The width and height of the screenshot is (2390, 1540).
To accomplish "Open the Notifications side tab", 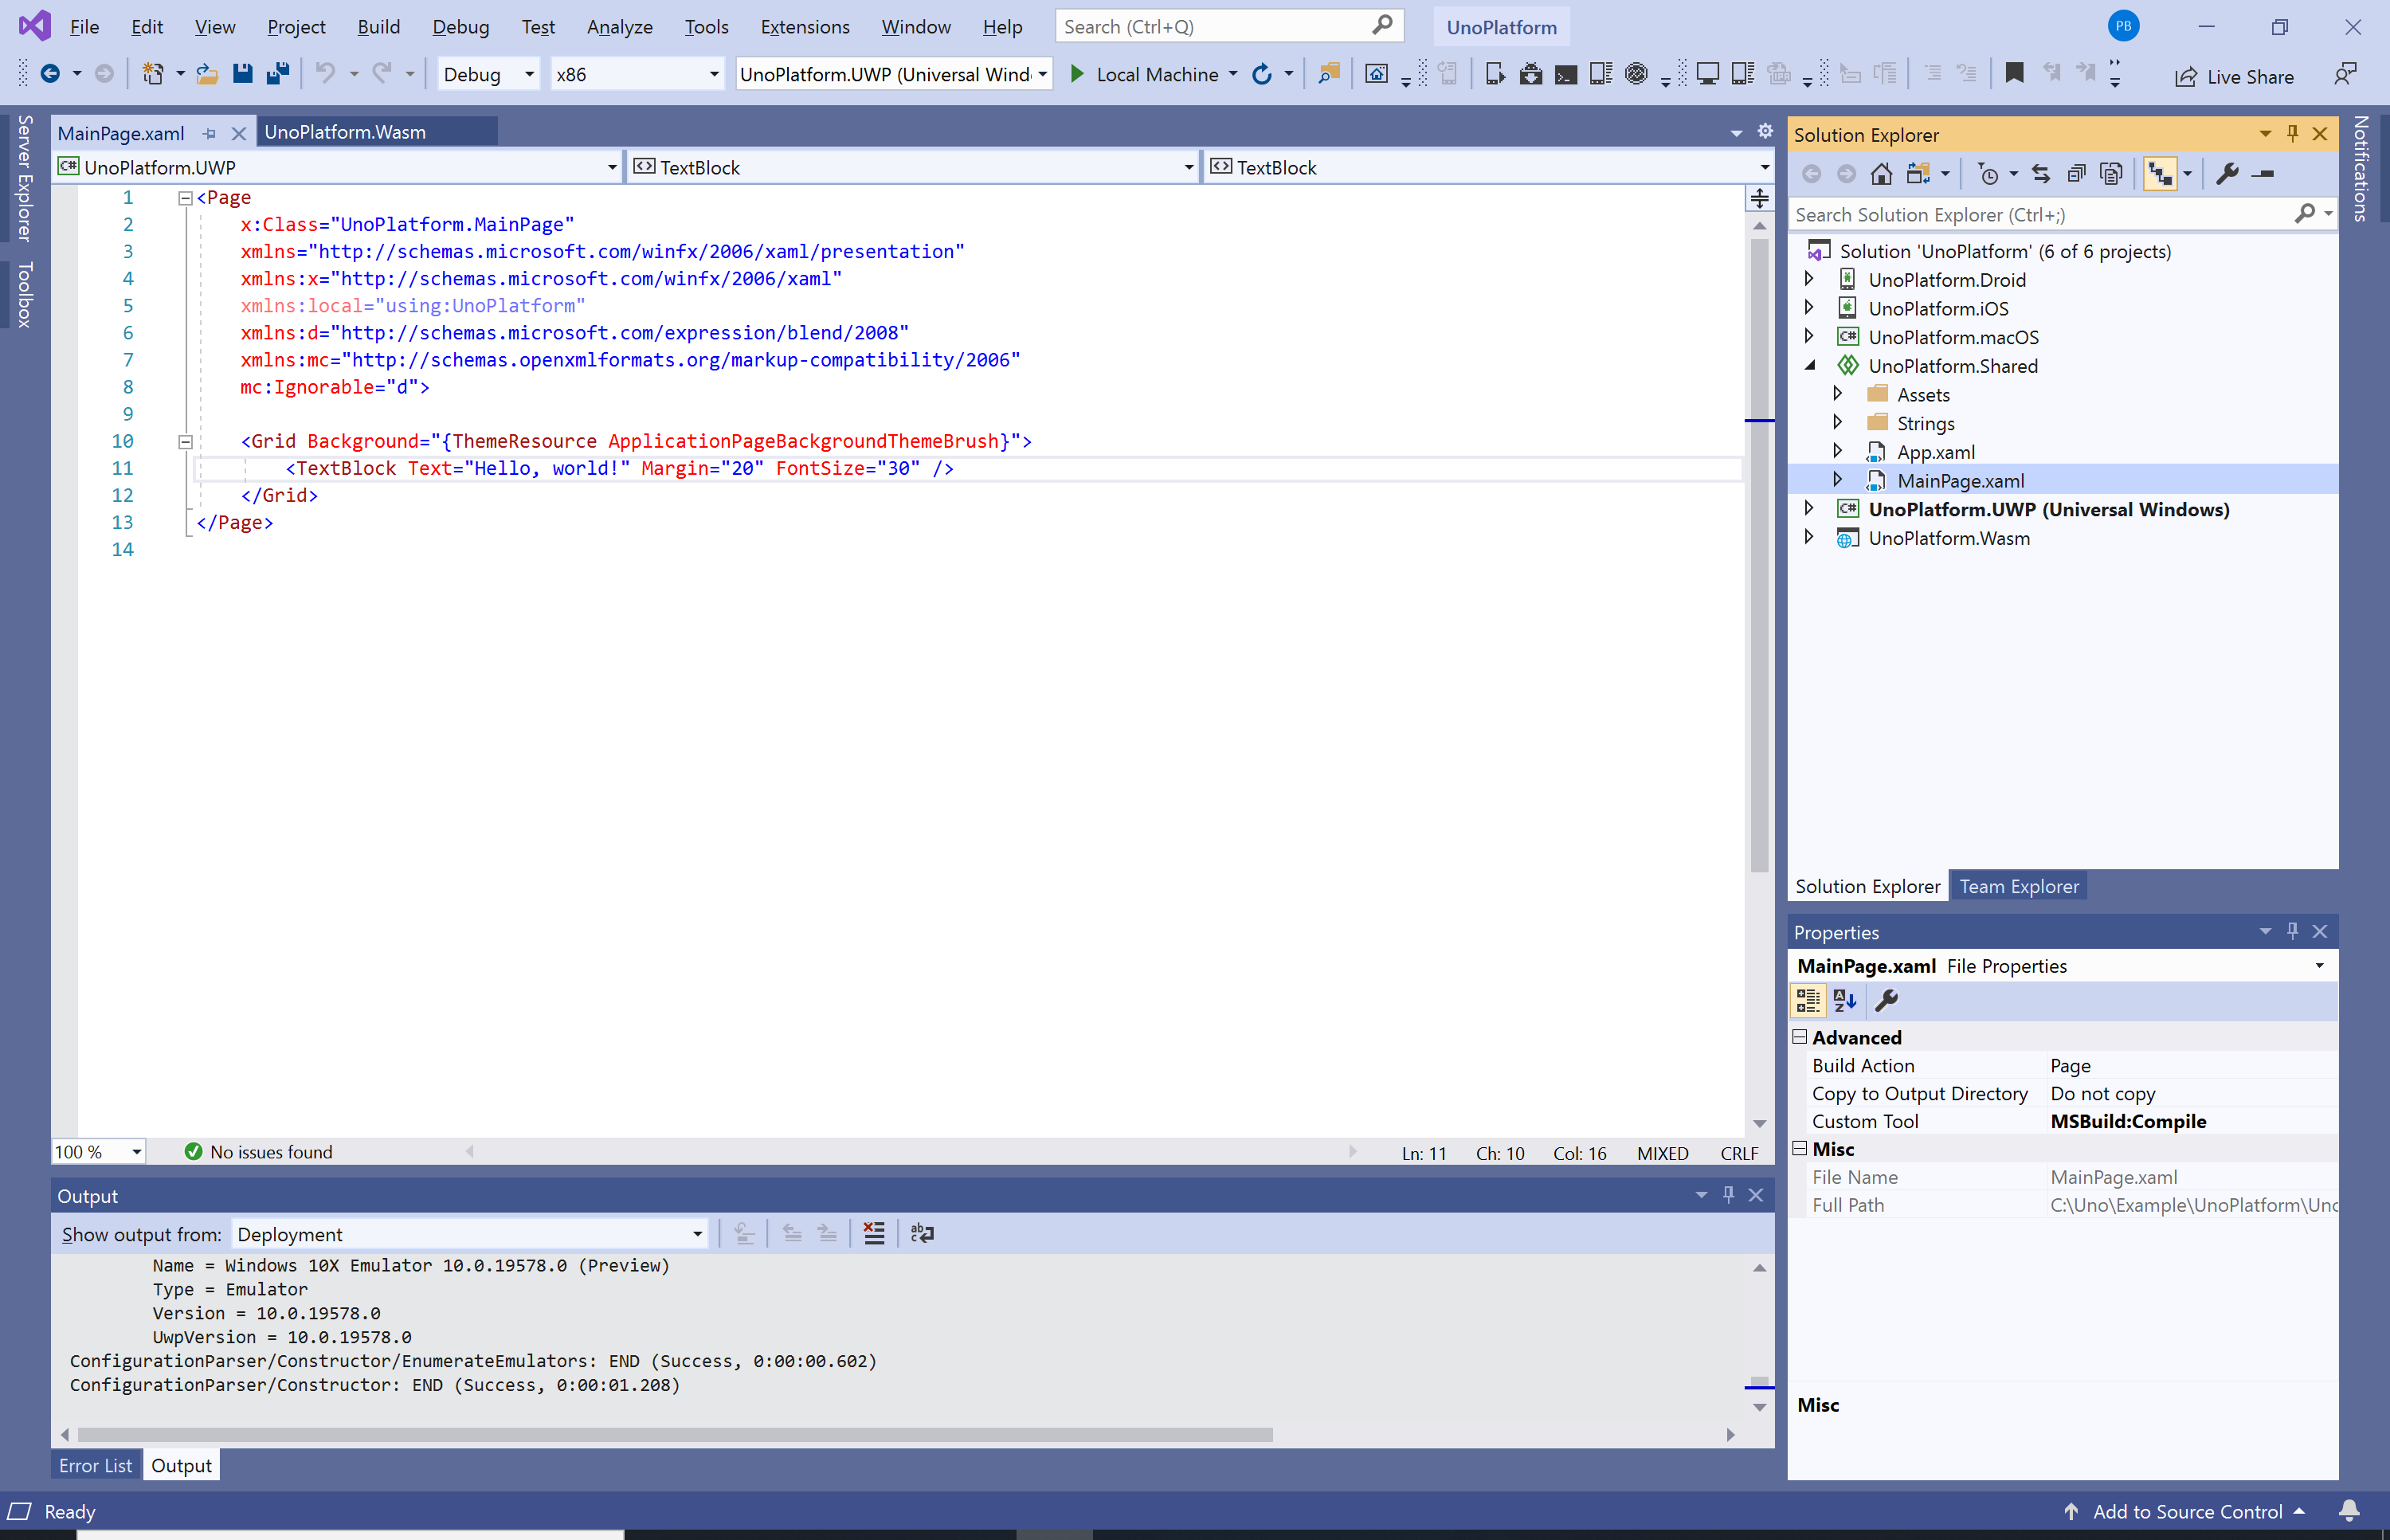I will point(2360,168).
